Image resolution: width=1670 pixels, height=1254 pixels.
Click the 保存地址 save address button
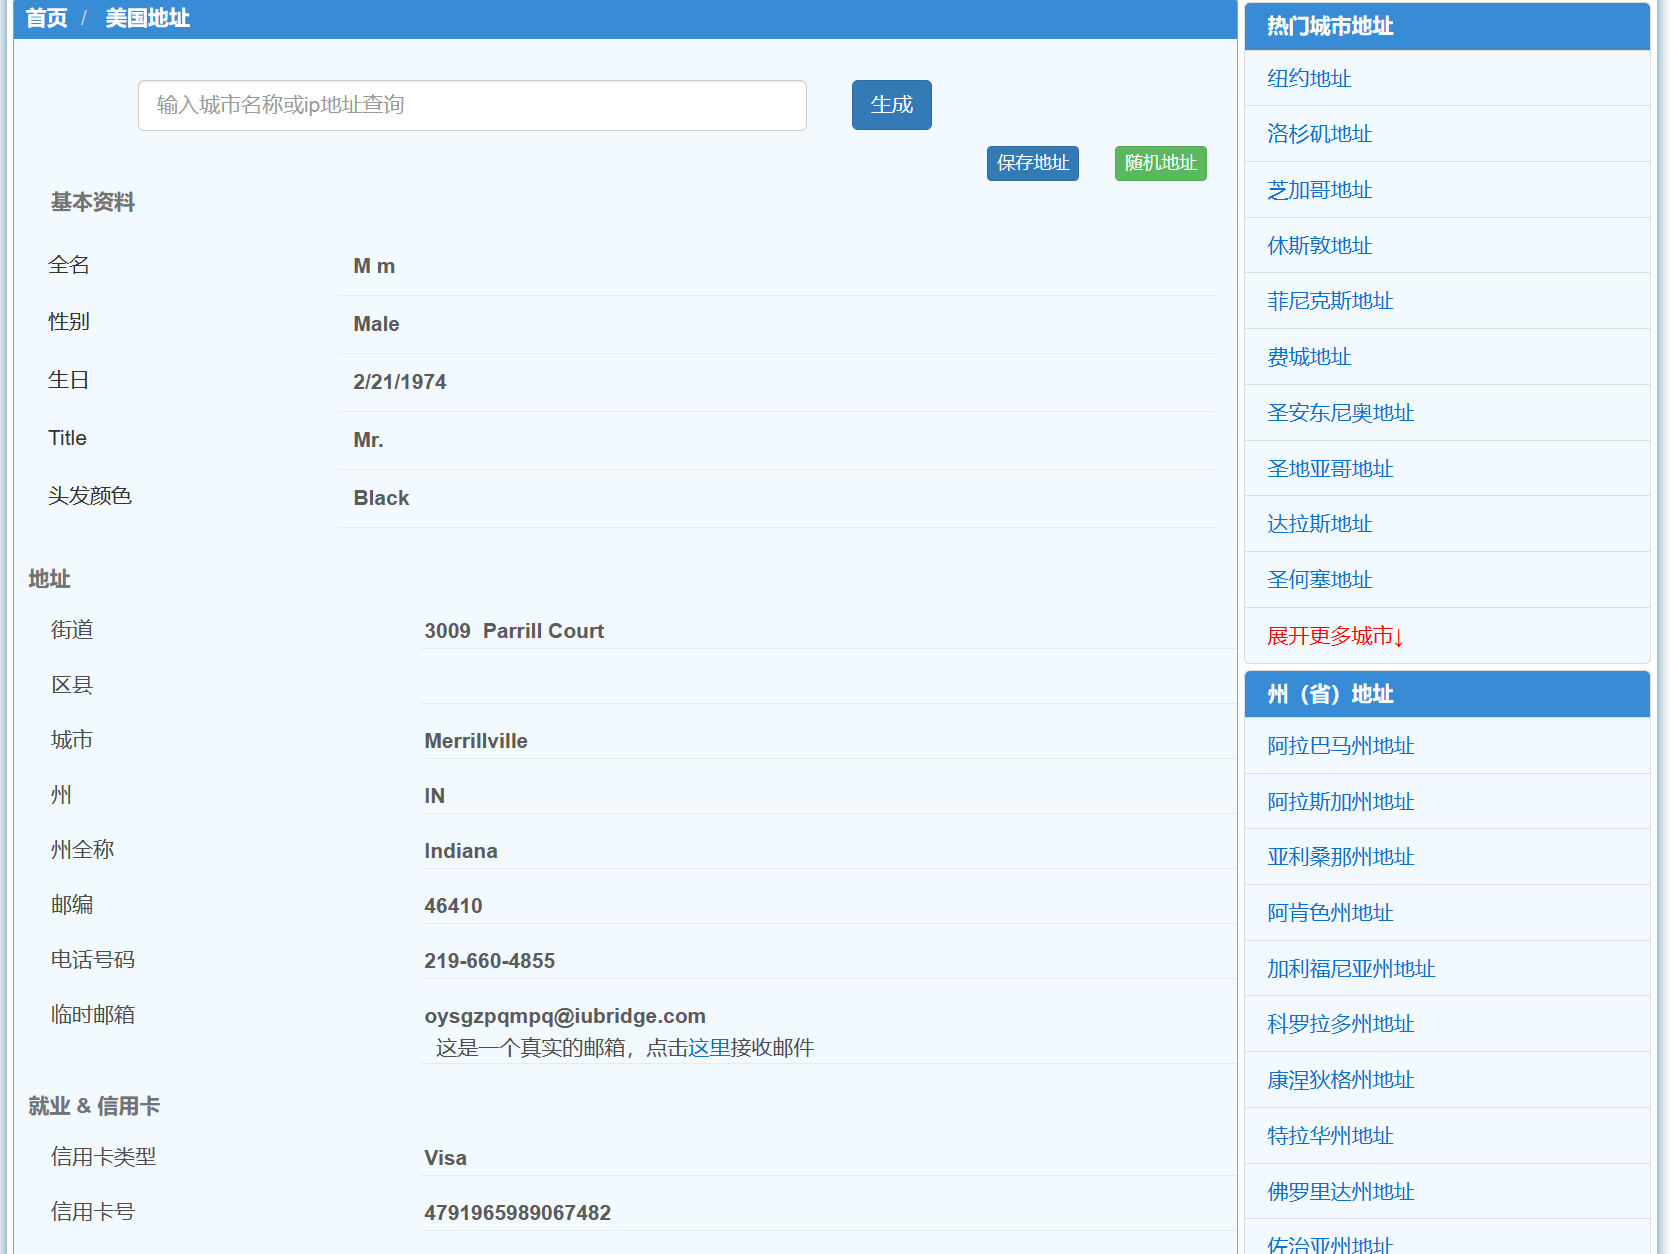(x=1032, y=163)
